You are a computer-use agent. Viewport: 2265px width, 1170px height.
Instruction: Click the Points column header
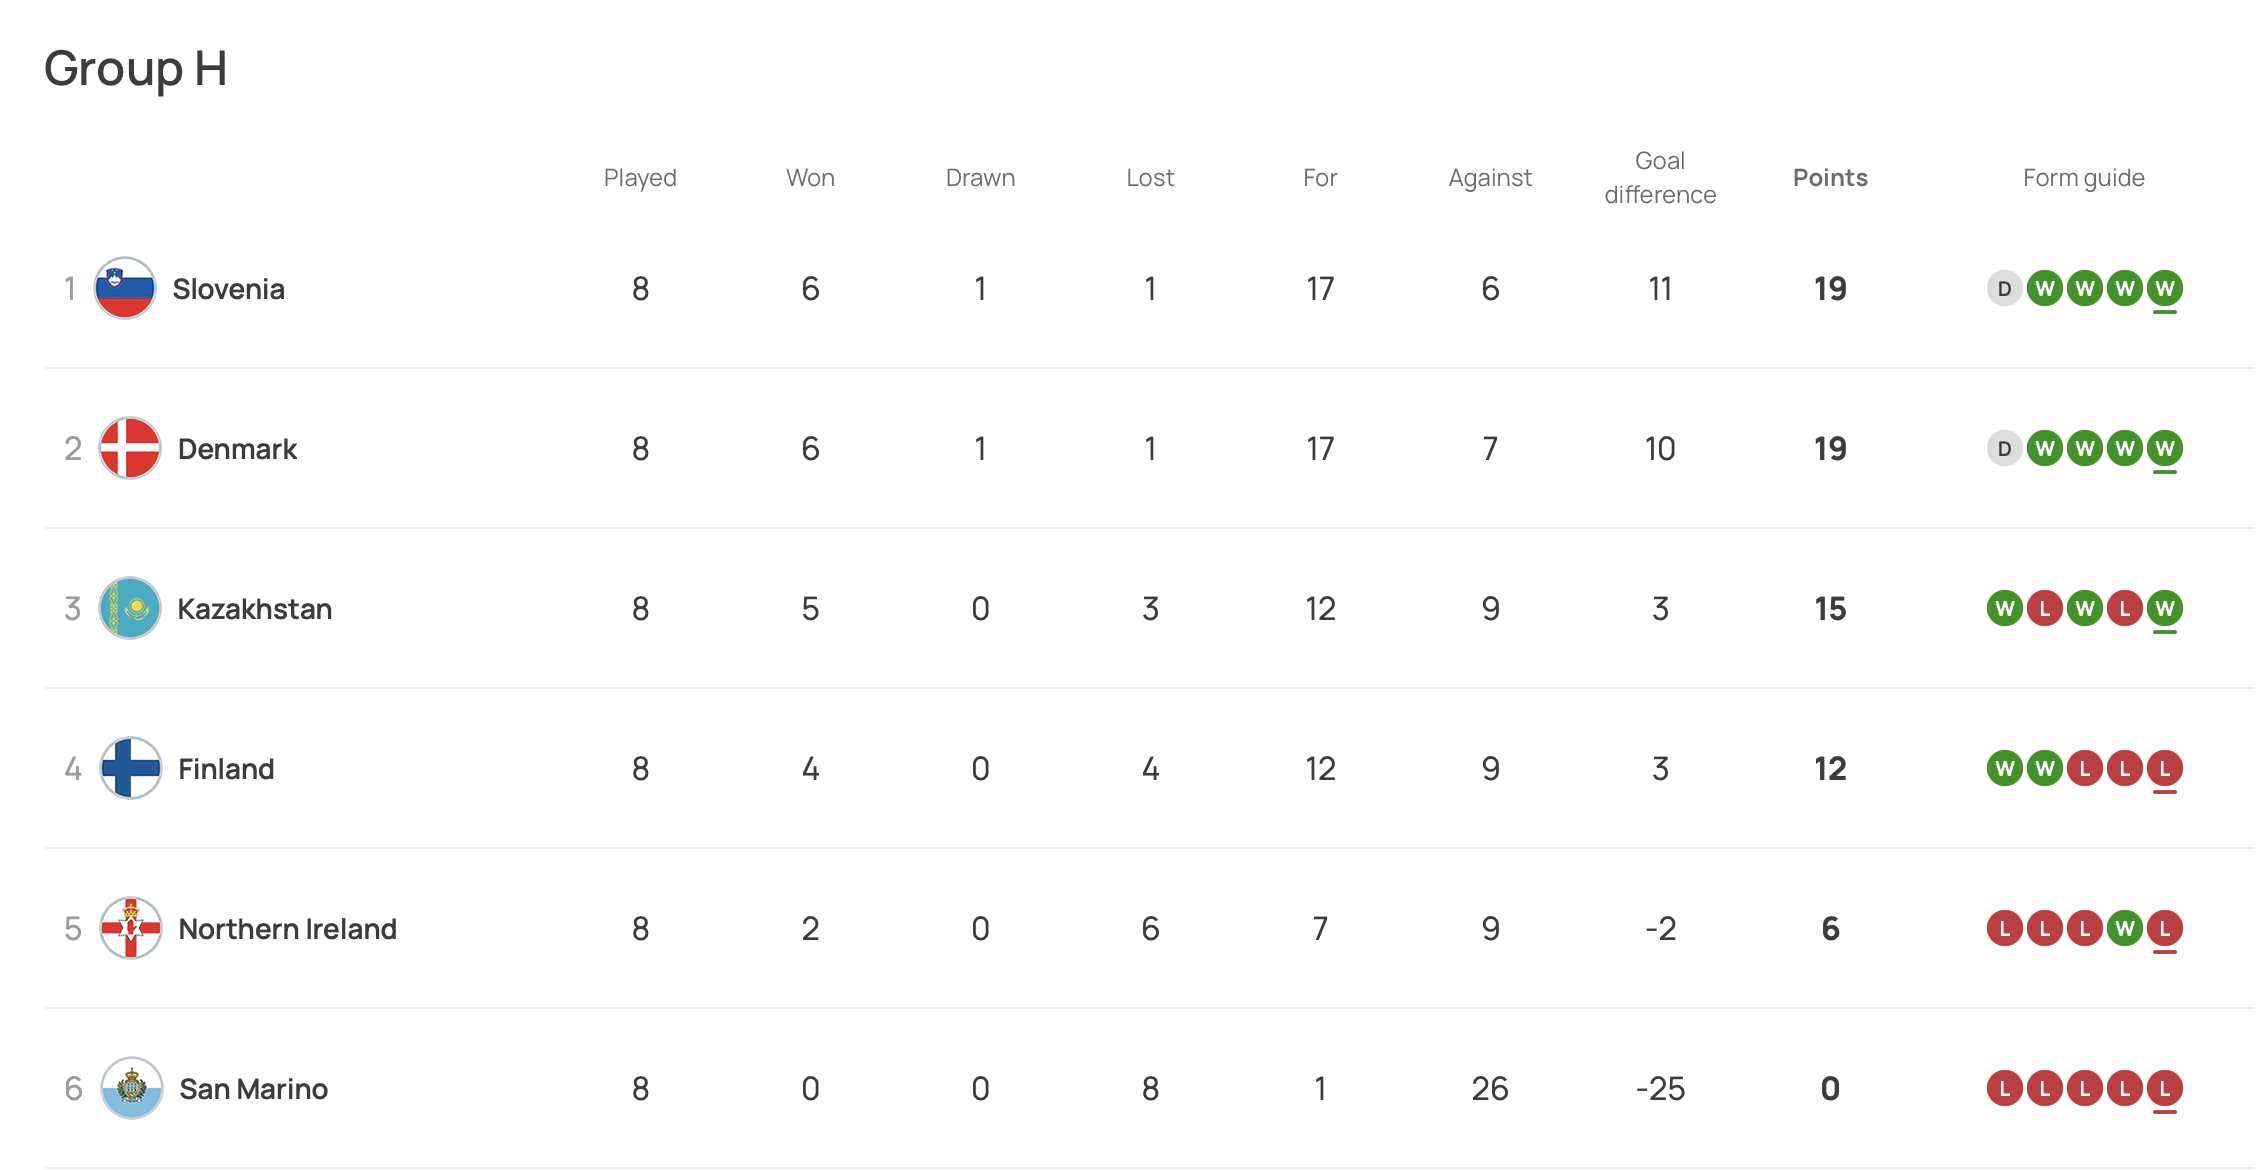pyautogui.click(x=1830, y=178)
